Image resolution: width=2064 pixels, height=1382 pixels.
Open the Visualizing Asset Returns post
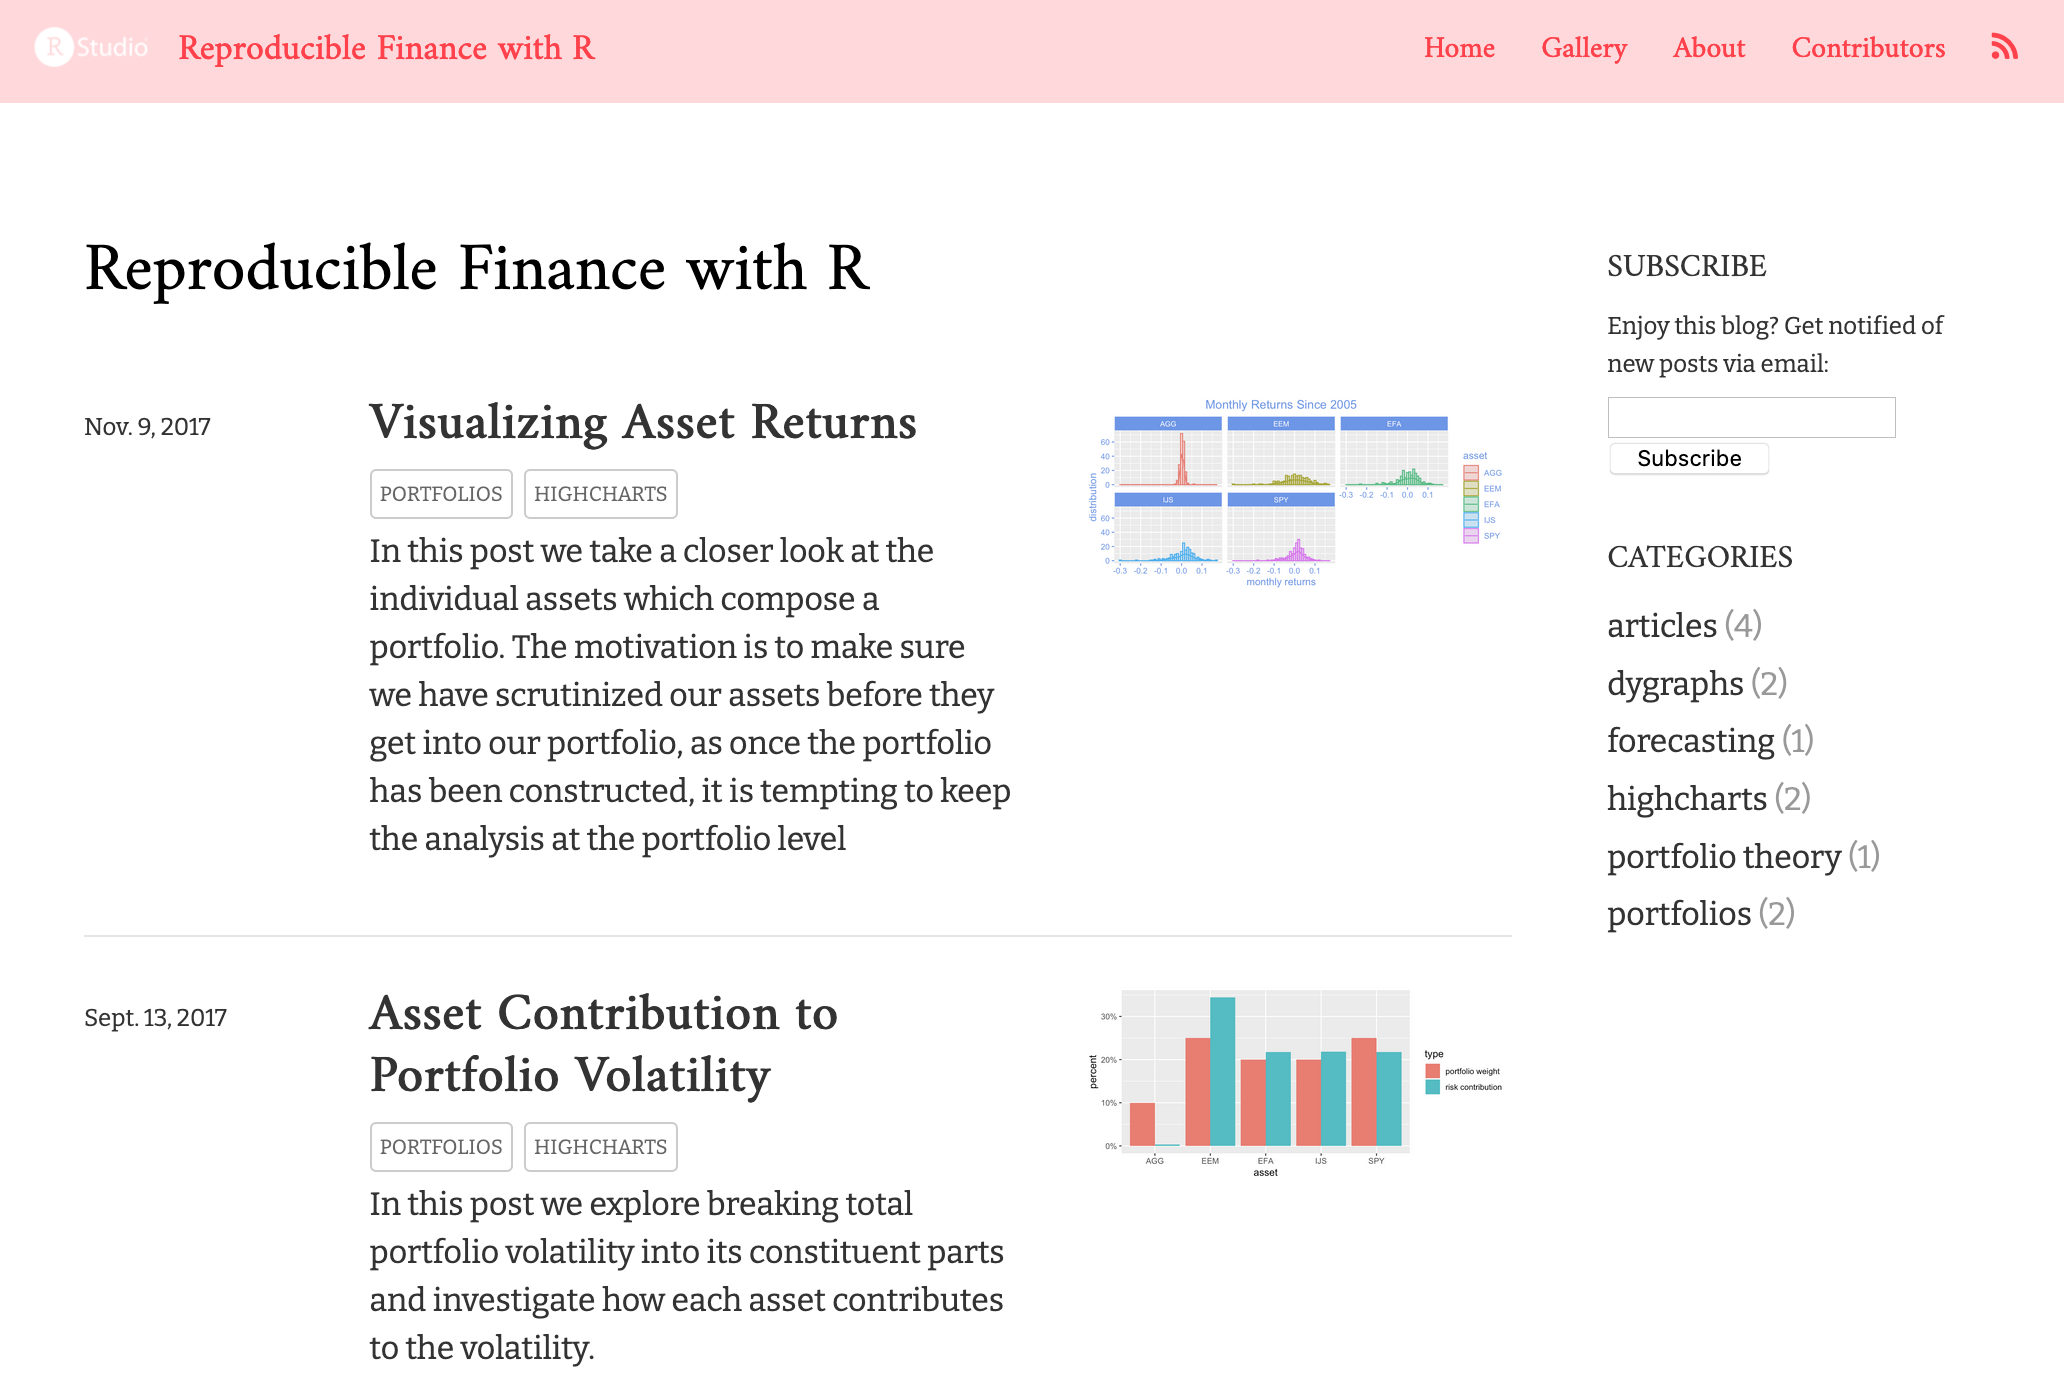pyautogui.click(x=643, y=422)
